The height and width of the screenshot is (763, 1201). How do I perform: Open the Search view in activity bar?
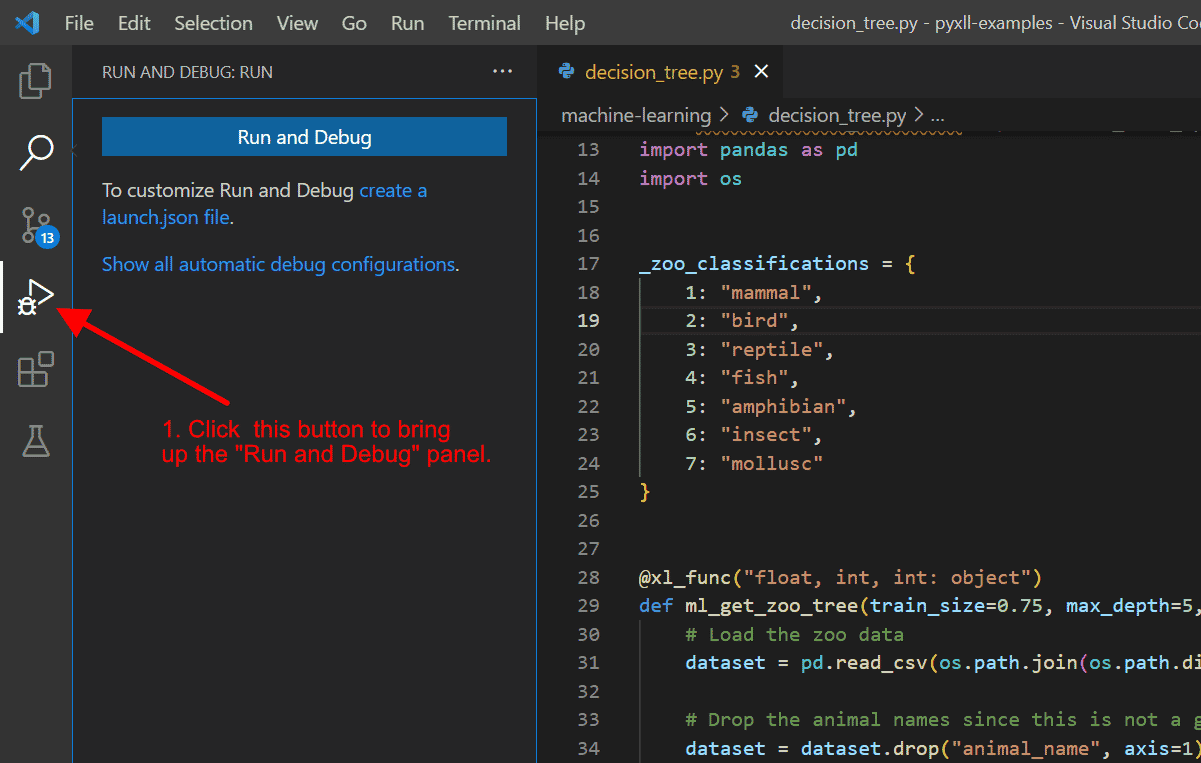pos(36,152)
